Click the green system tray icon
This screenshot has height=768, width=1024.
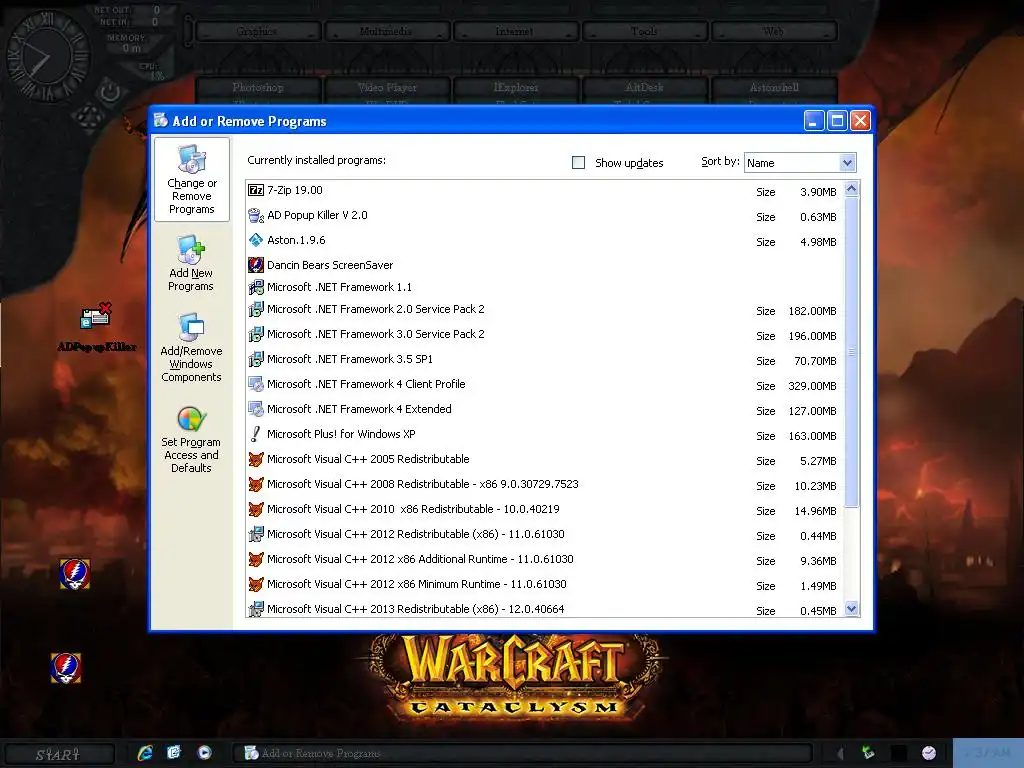point(868,752)
